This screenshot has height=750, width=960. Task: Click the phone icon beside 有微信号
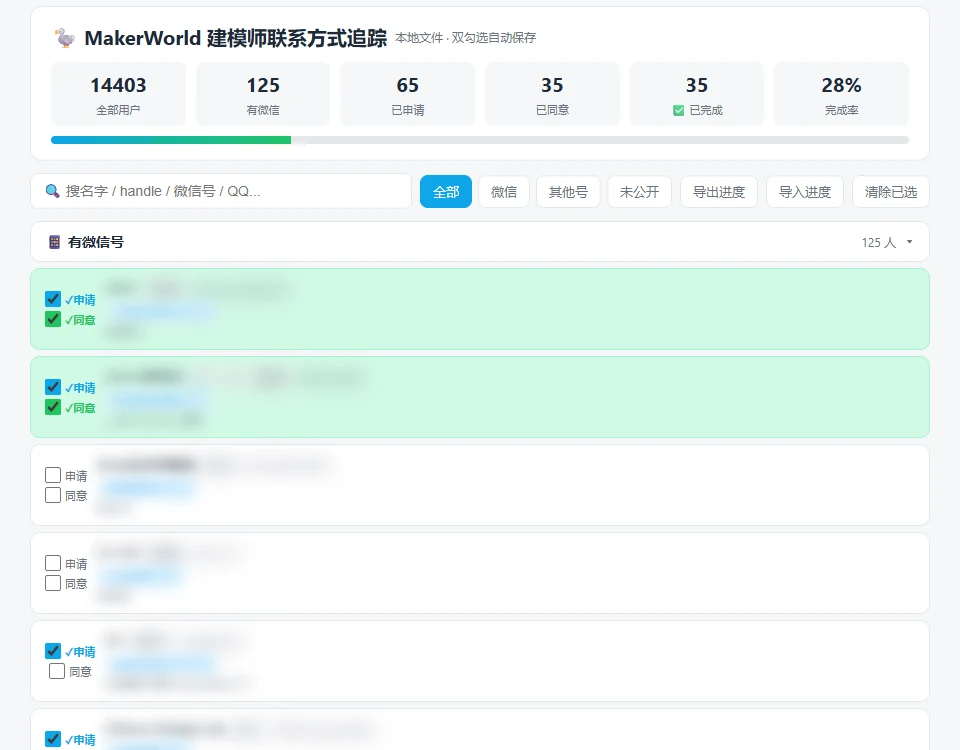[x=54, y=242]
